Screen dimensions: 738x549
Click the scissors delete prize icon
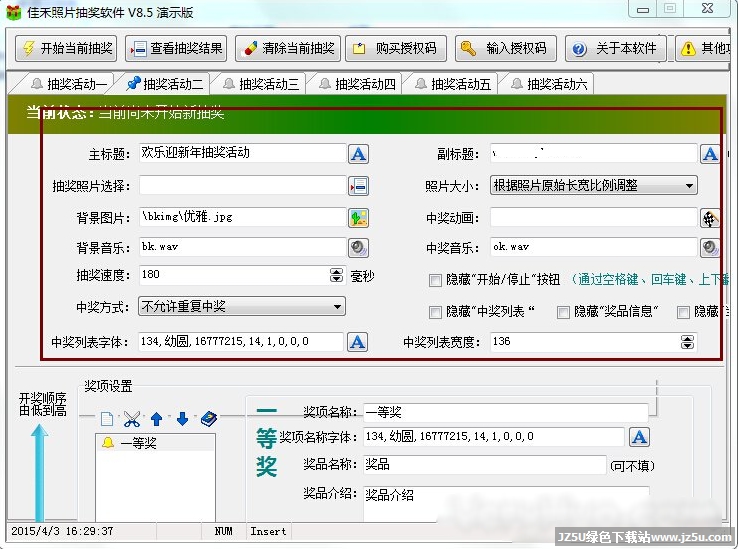[x=131, y=419]
